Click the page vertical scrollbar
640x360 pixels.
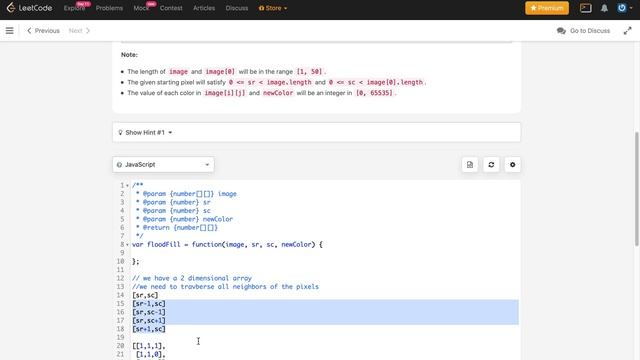coord(637,189)
